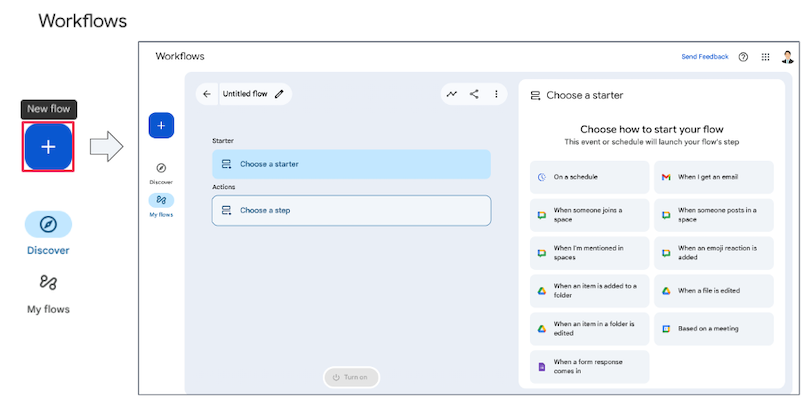Open Discover in the enlarged left sidebar
Viewport: 804px width, 398px height.
48,233
